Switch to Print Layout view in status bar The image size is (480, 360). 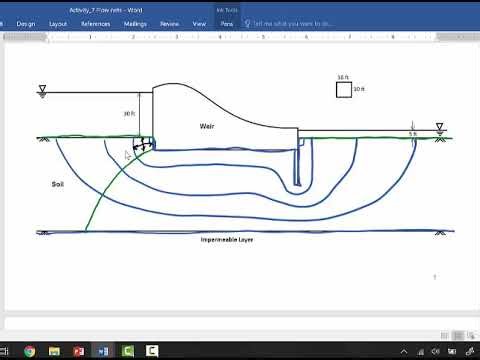point(458,335)
